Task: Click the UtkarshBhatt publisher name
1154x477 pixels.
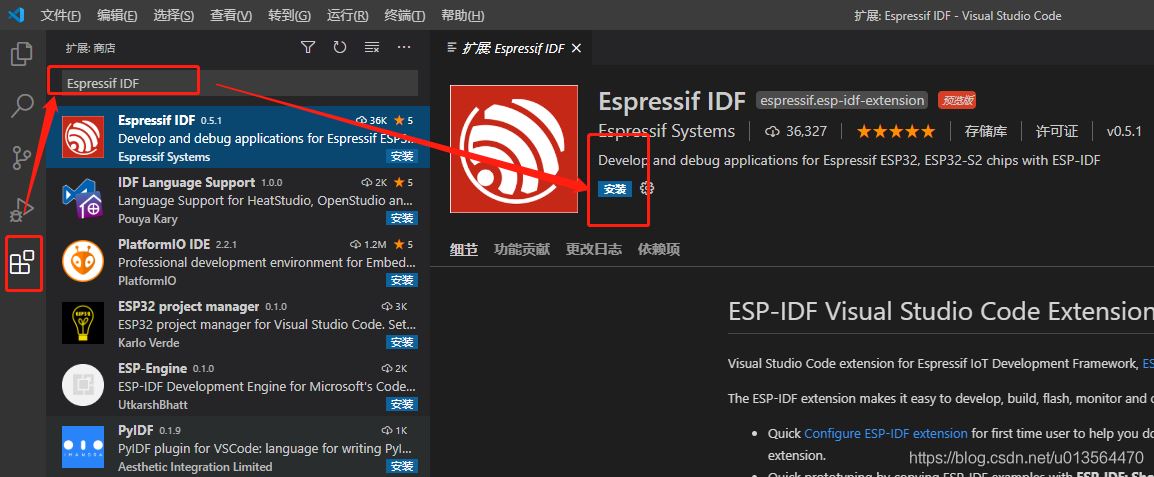Action: click(152, 404)
